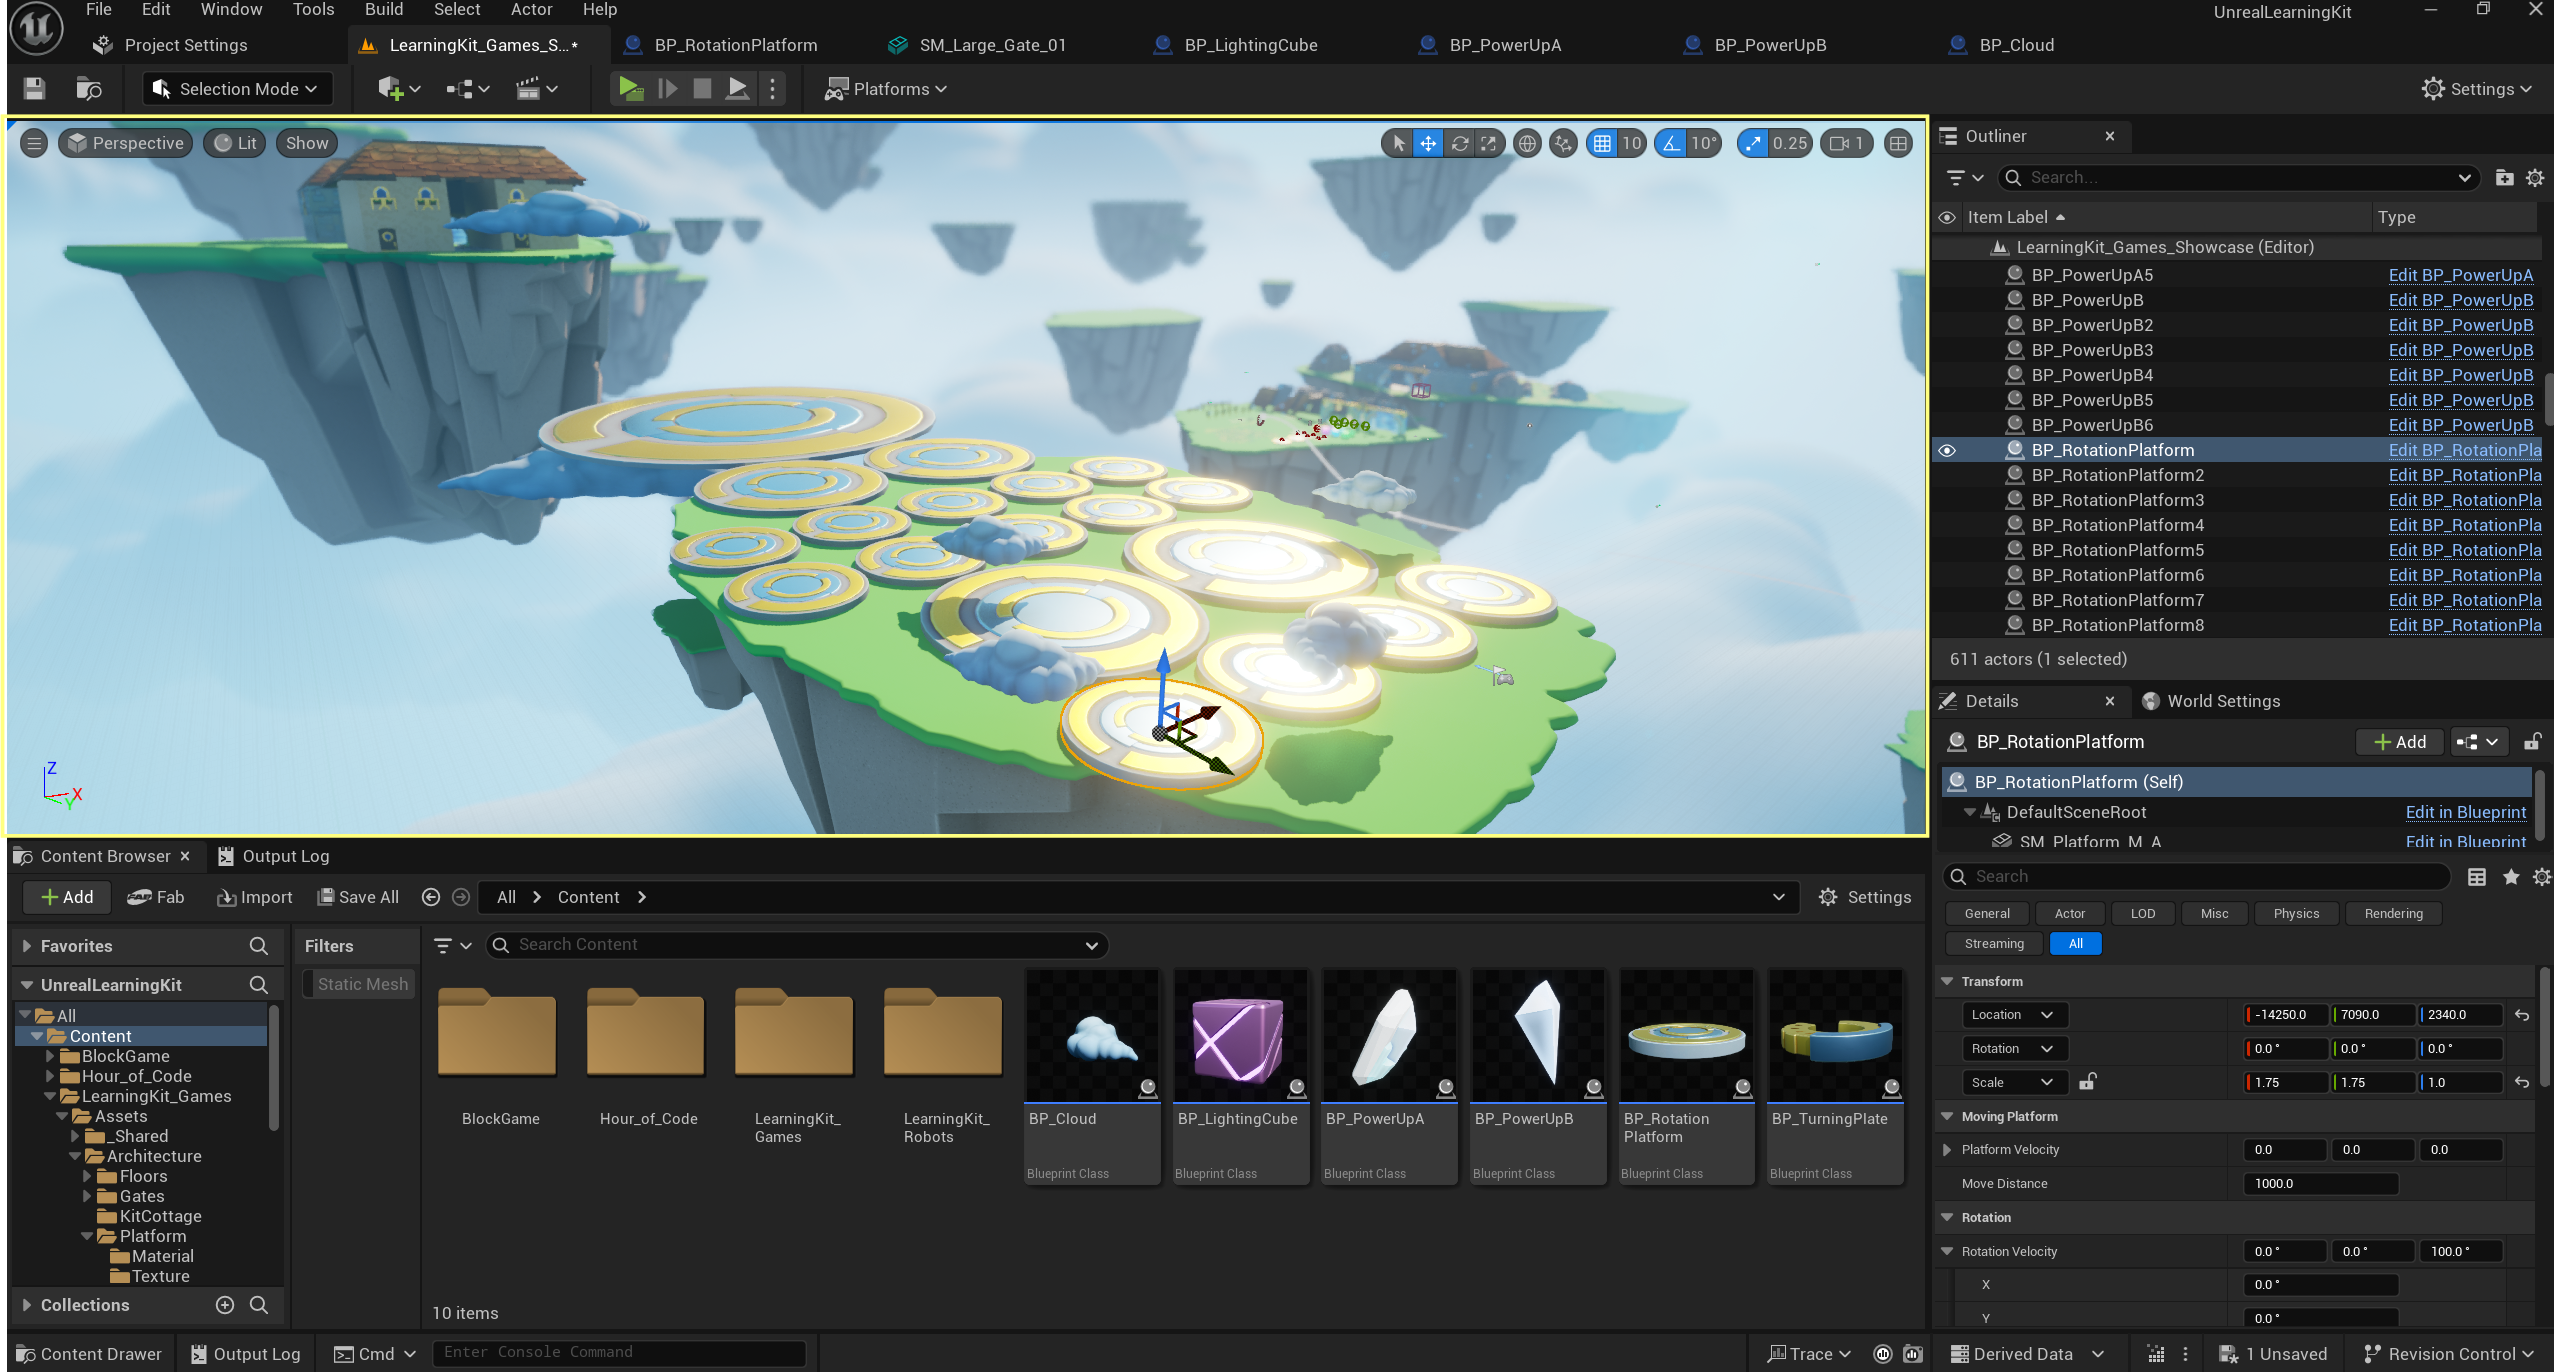Toggle the scale lock icon
The height and width of the screenshot is (1372, 2554).
(2087, 1082)
